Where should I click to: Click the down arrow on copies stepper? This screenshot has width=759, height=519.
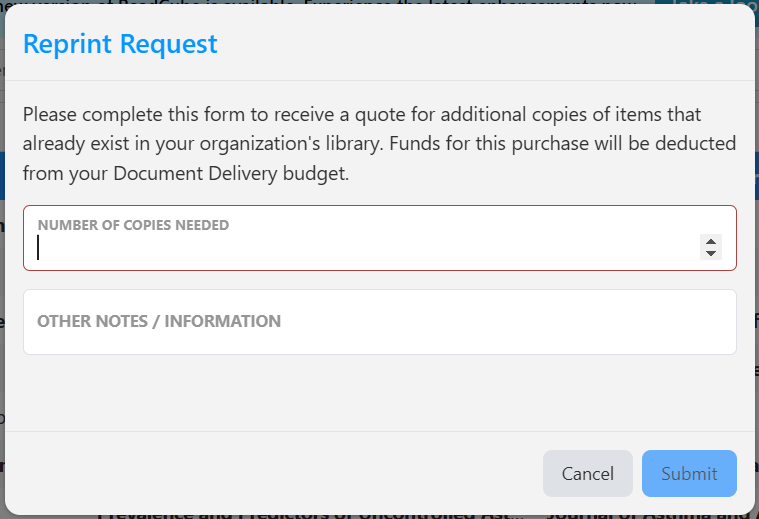click(711, 253)
